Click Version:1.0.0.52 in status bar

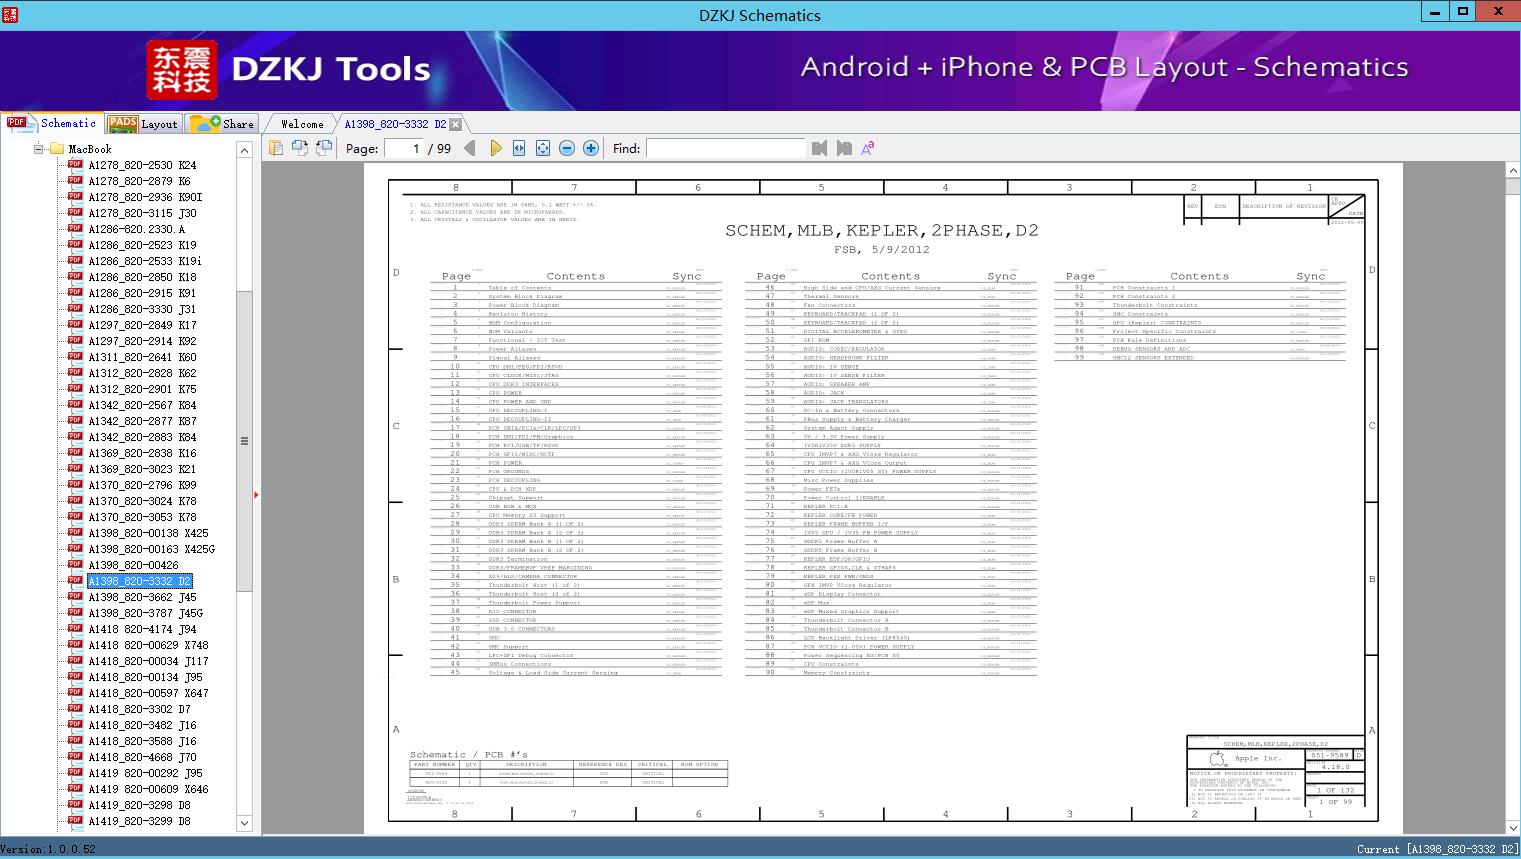coord(48,849)
